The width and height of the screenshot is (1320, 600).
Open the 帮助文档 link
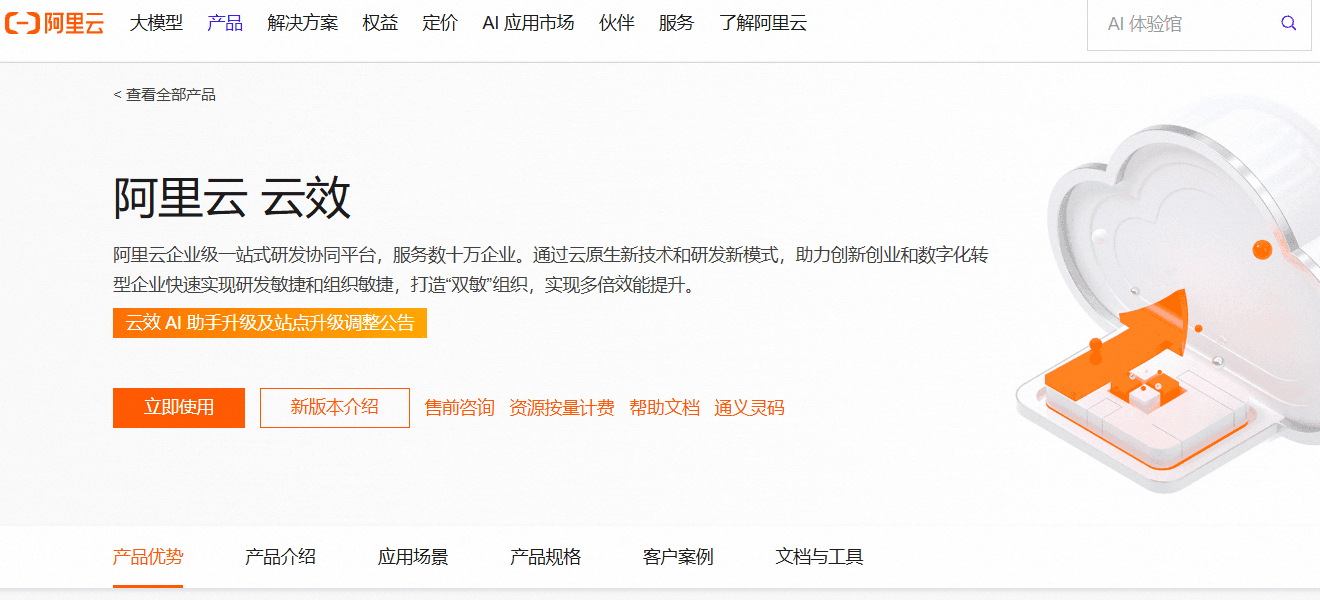pyautogui.click(x=665, y=407)
